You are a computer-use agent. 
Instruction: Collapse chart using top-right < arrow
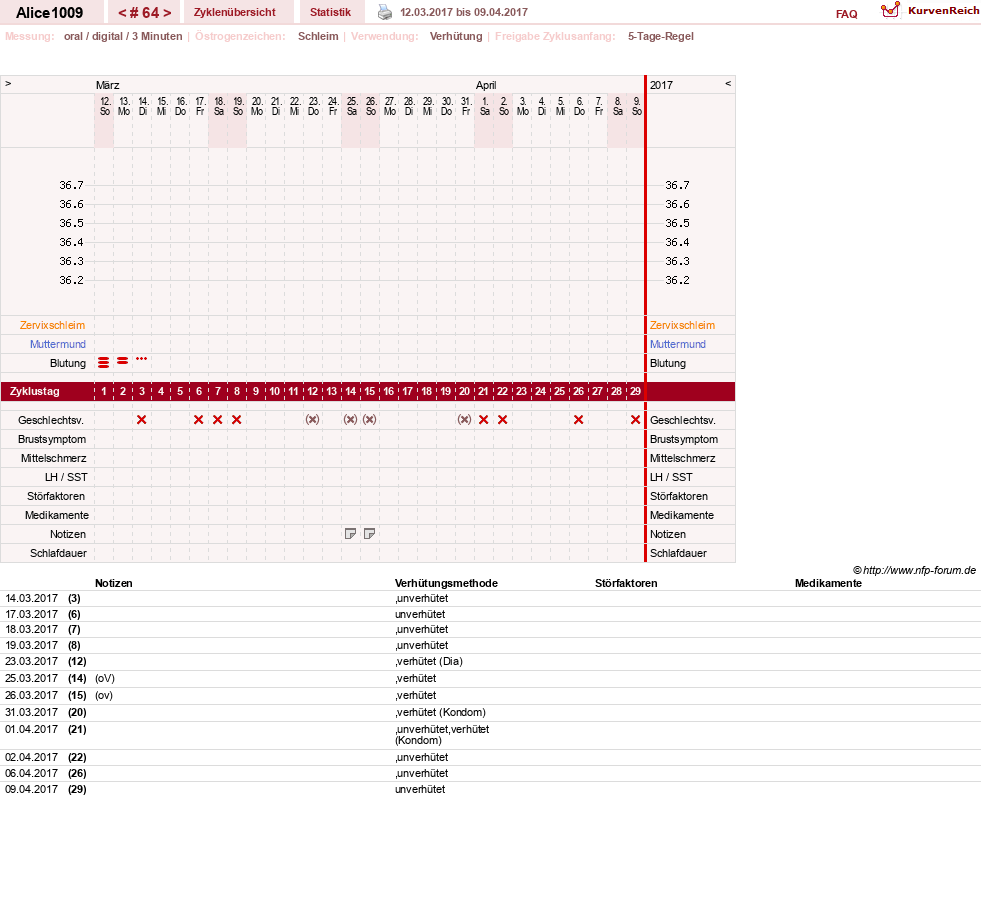[x=728, y=83]
